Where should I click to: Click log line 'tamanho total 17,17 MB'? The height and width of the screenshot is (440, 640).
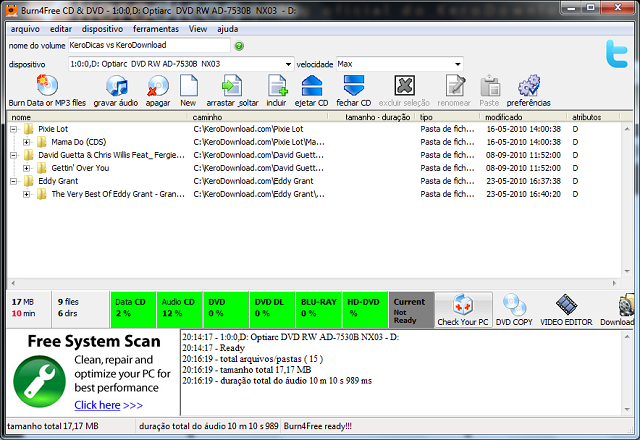pyautogui.click(x=247, y=370)
